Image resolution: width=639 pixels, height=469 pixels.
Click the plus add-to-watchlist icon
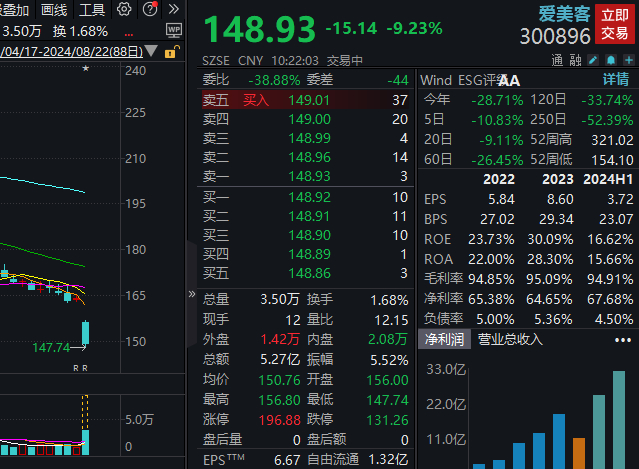pos(629,60)
